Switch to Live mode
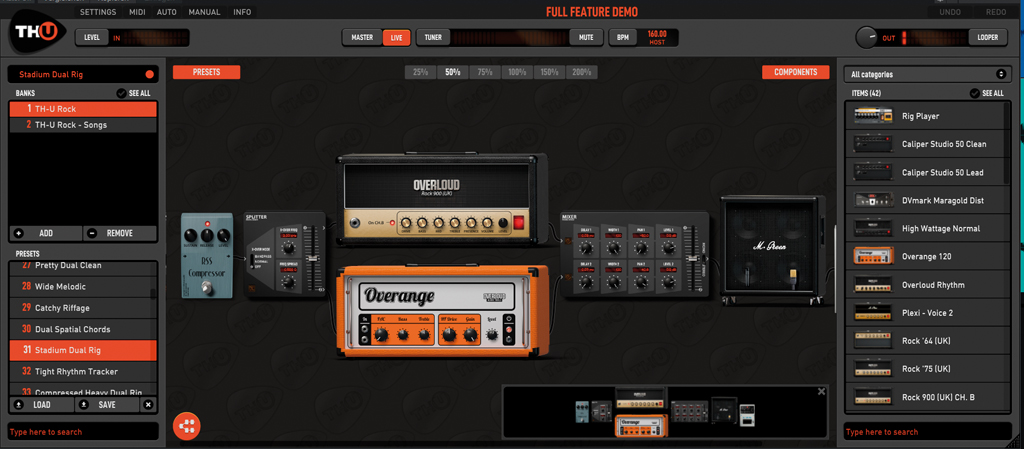The image size is (1024, 449). click(396, 38)
